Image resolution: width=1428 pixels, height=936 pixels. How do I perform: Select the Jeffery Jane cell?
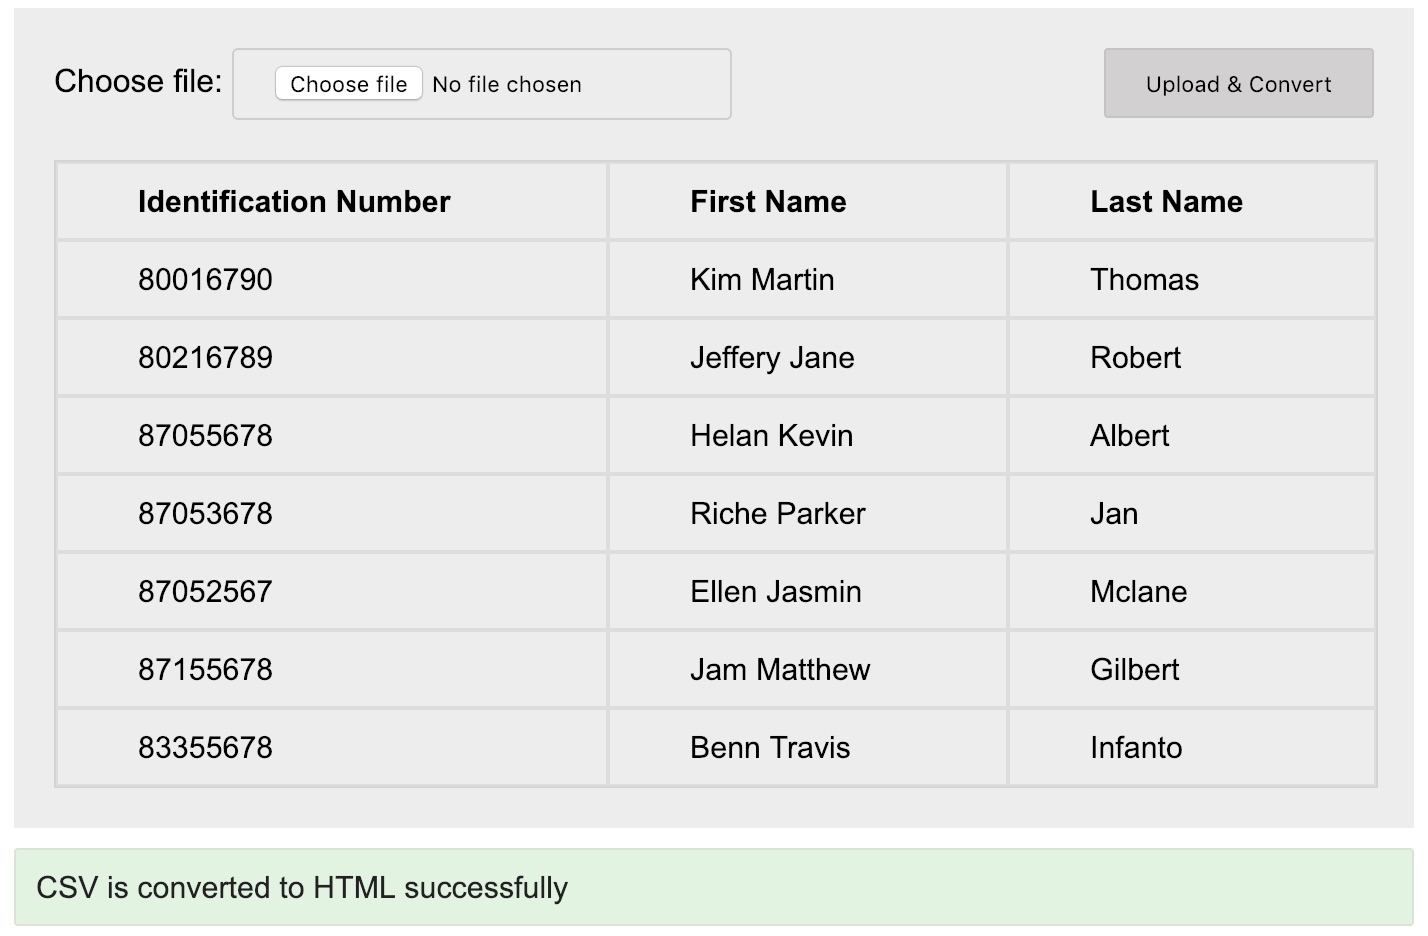772,358
